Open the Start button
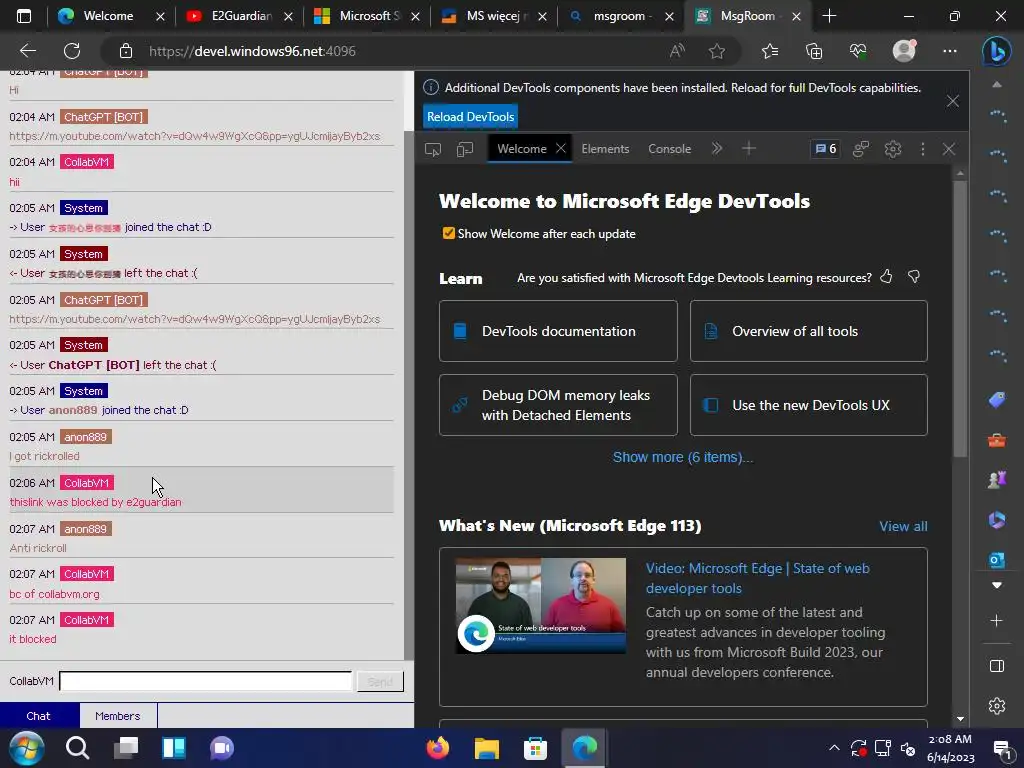 click(x=27, y=748)
